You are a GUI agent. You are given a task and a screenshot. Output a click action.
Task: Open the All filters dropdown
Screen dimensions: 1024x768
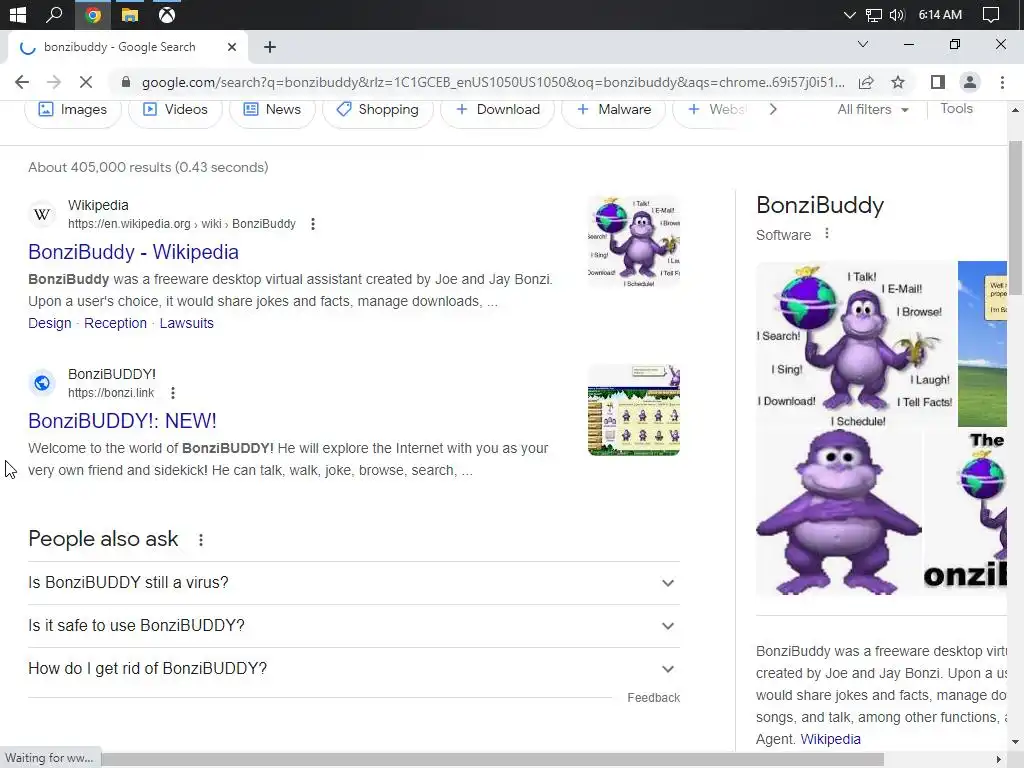(873, 110)
